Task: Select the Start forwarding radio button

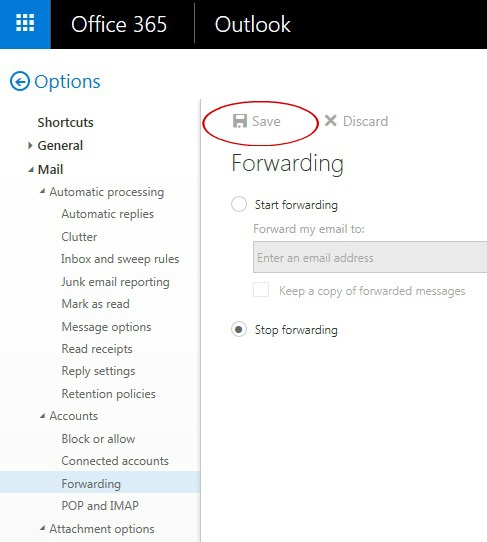Action: [239, 204]
